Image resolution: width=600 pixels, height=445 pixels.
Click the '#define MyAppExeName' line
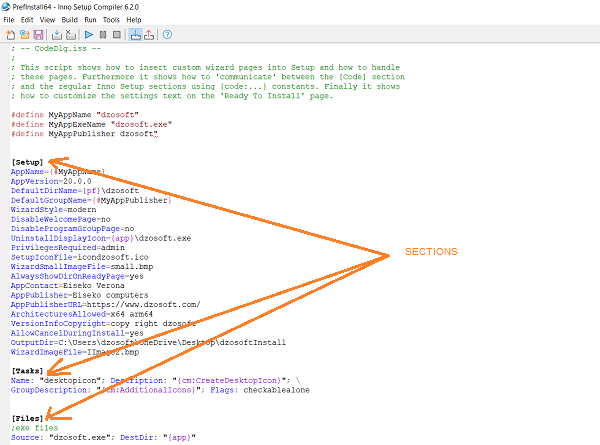[x=91, y=124]
